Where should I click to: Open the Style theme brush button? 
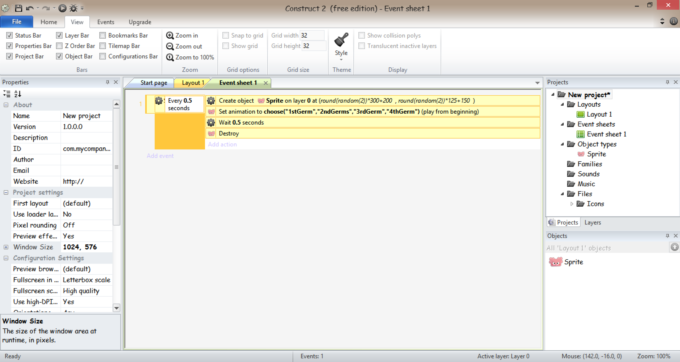tap(341, 45)
